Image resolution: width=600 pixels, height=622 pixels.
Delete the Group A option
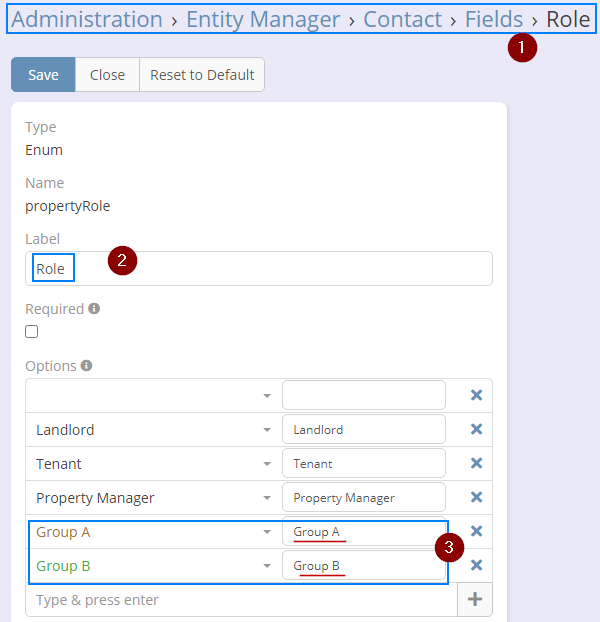476,531
